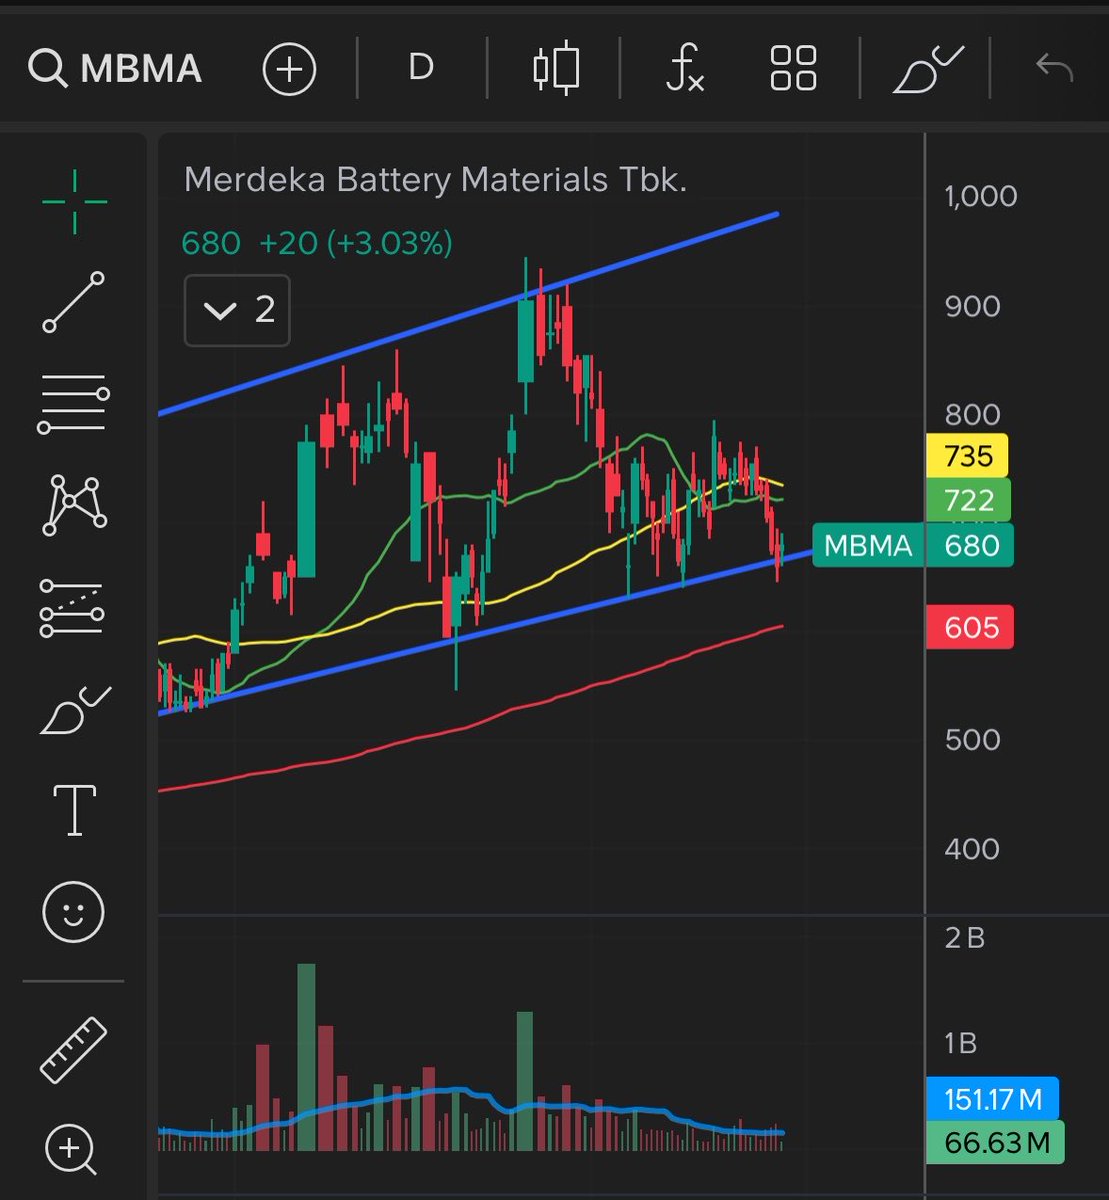Image resolution: width=1109 pixels, height=1200 pixels.
Task: Click the MBMA 680 current price label
Action: (x=912, y=546)
